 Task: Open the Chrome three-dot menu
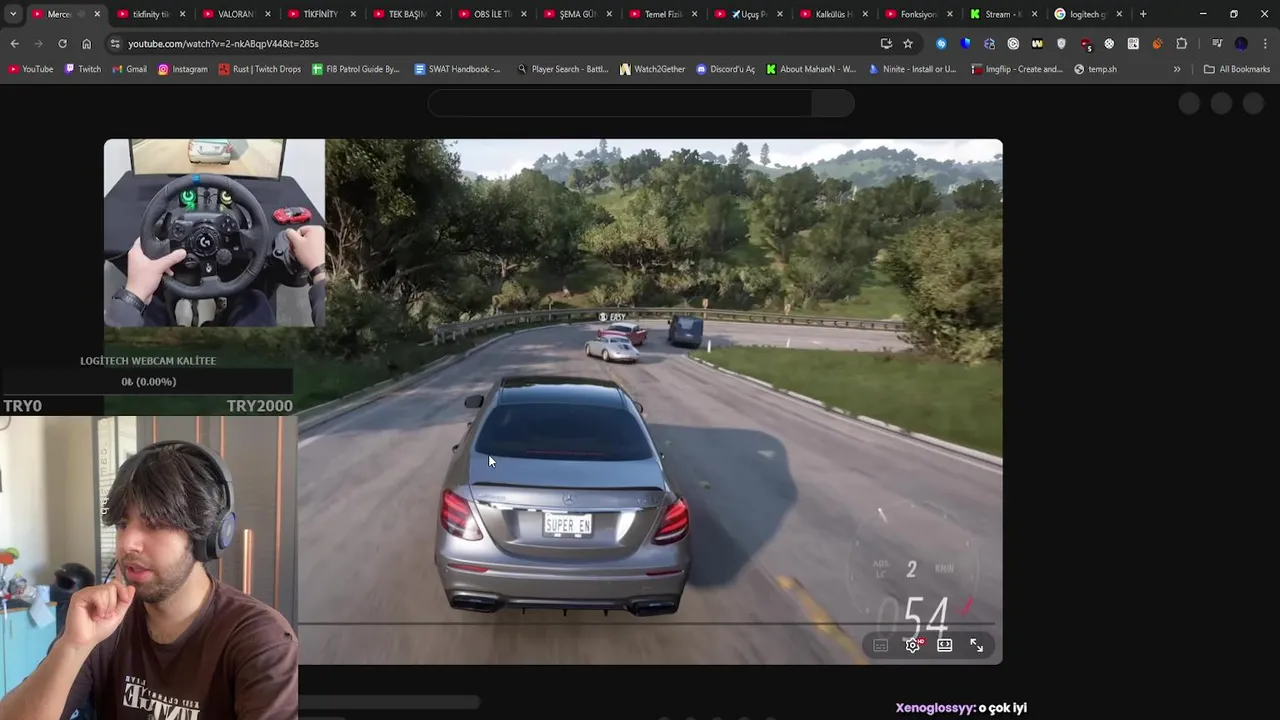1265,44
